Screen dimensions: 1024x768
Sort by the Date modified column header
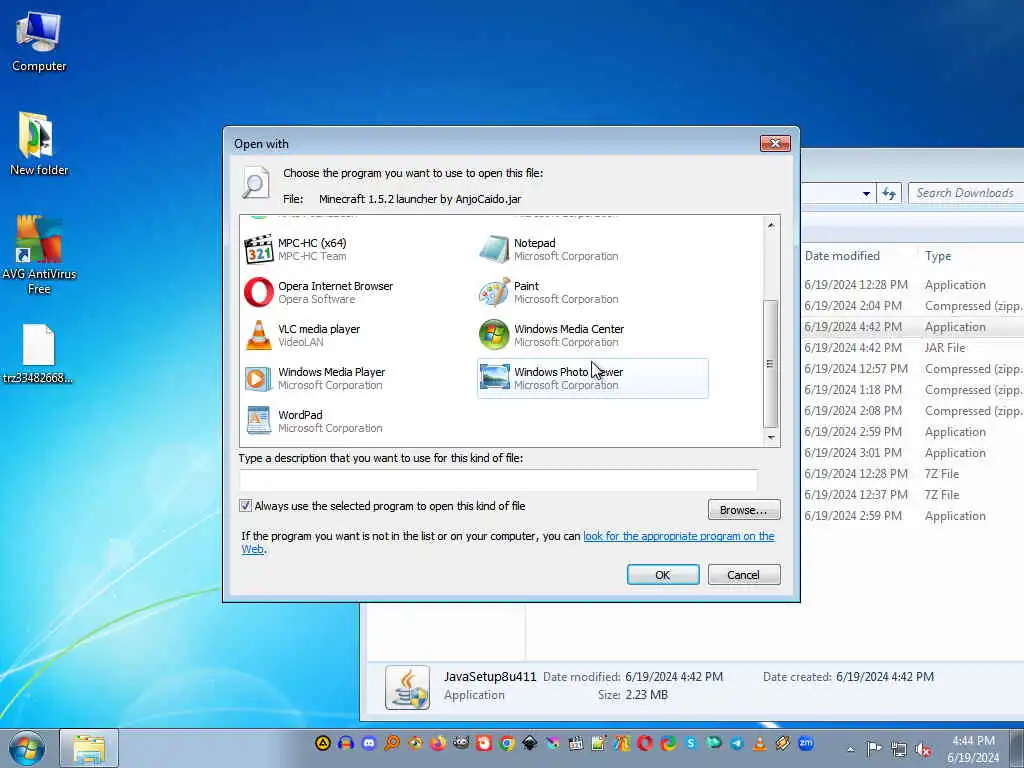842,256
